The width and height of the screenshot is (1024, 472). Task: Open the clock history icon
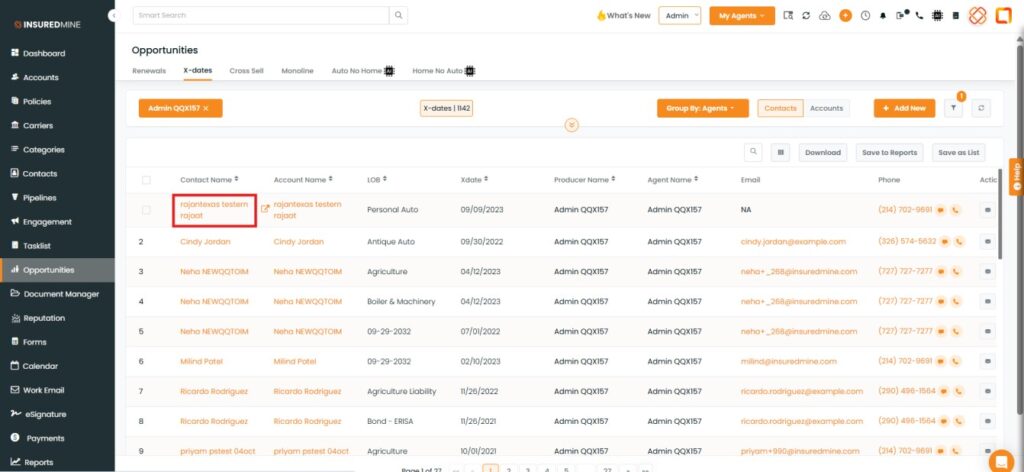(x=865, y=16)
